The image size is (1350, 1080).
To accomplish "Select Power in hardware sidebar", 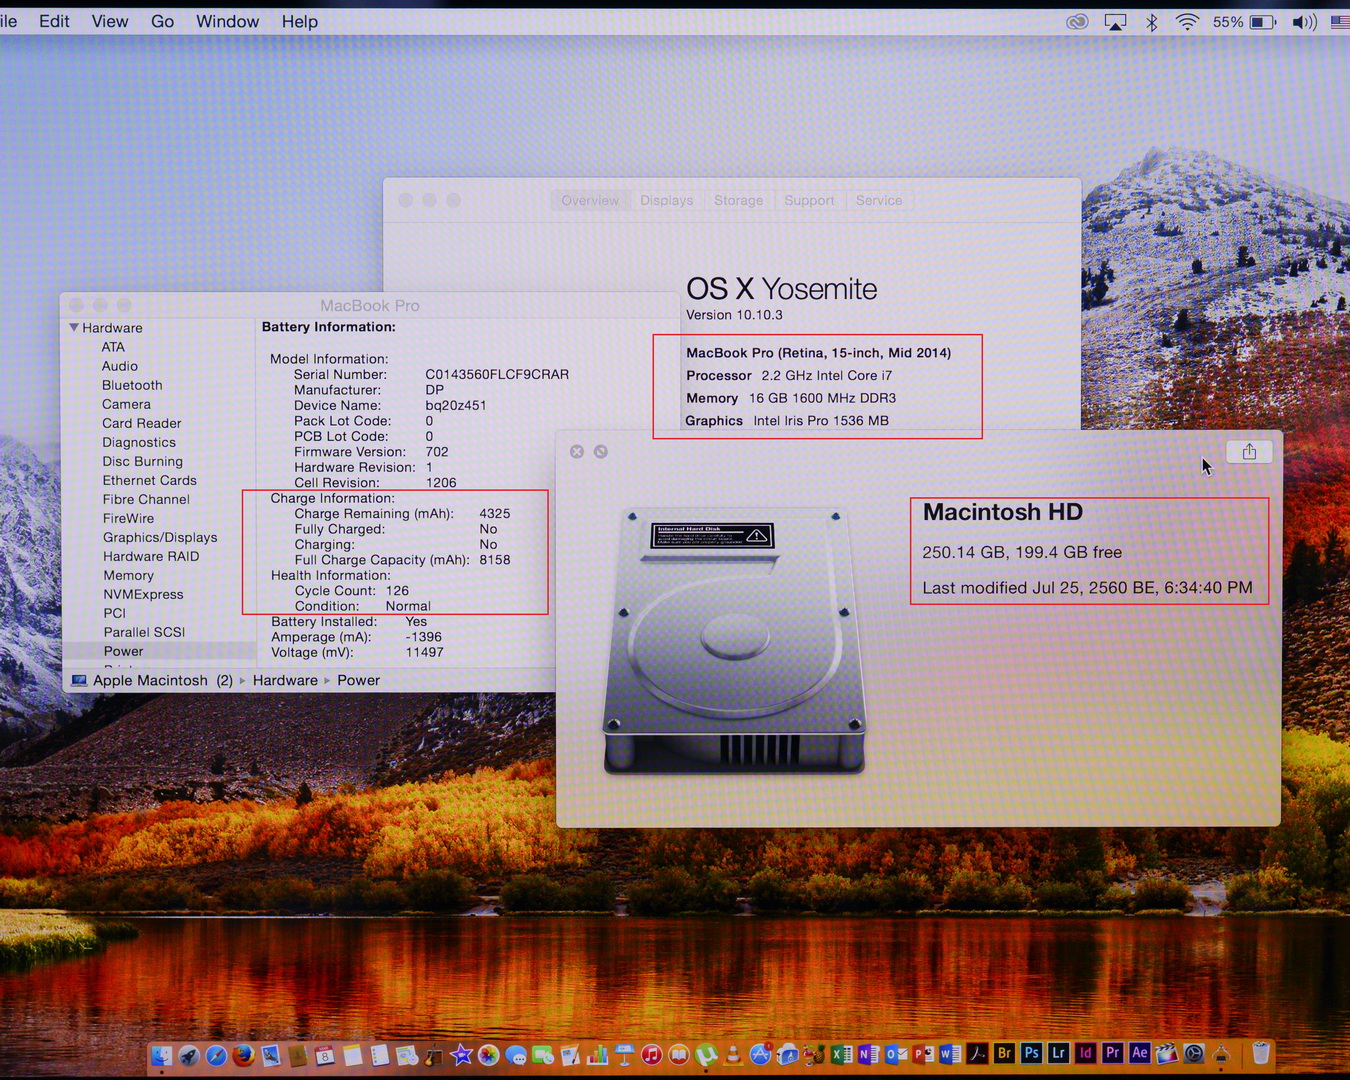I will click(x=124, y=651).
